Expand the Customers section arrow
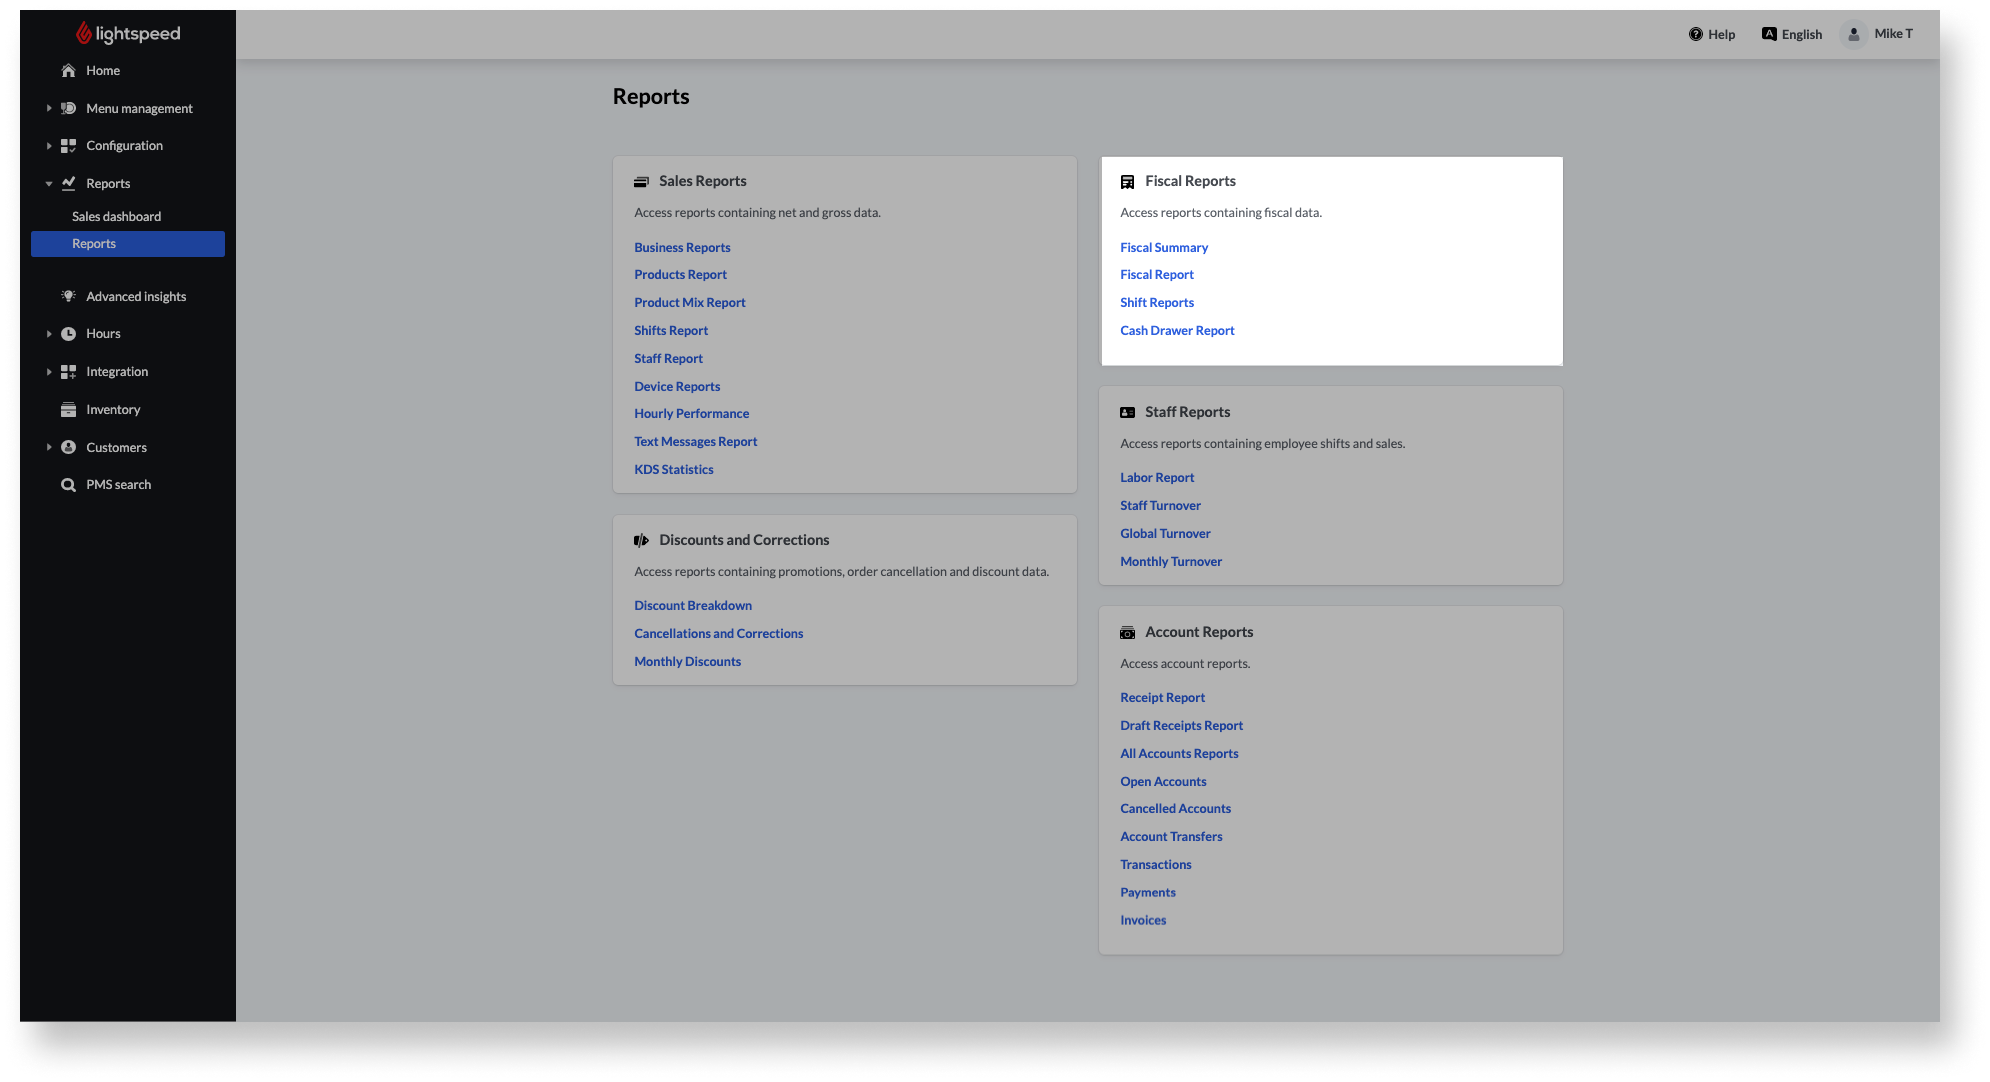Screen dimensions: 1990x1082 (x=48, y=448)
